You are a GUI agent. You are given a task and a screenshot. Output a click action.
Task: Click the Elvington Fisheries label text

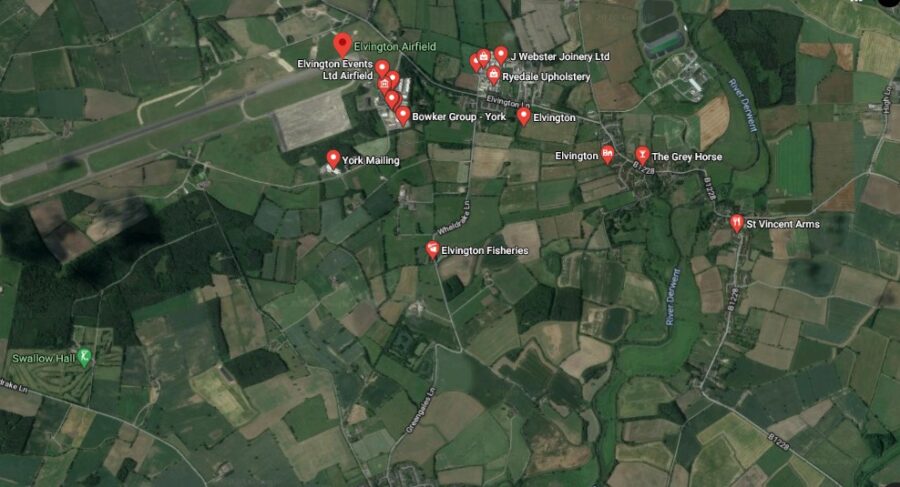click(x=484, y=250)
